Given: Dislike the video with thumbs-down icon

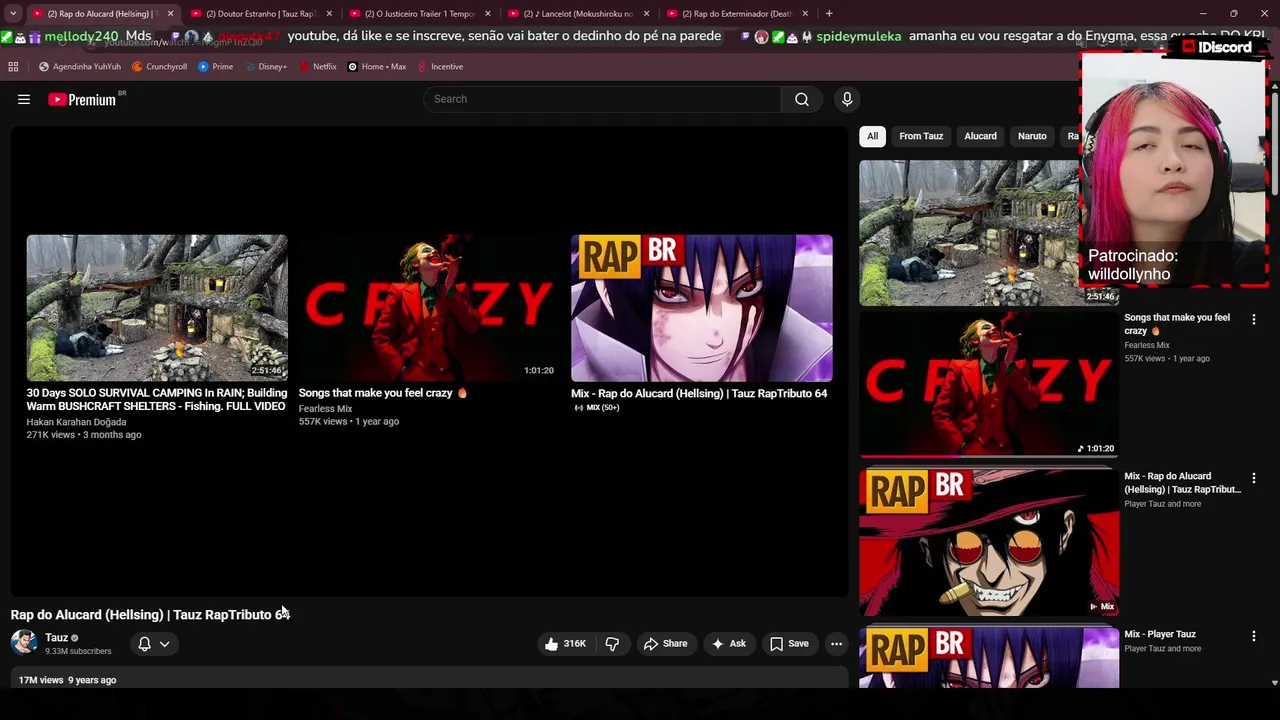Looking at the screenshot, I should (x=612, y=644).
